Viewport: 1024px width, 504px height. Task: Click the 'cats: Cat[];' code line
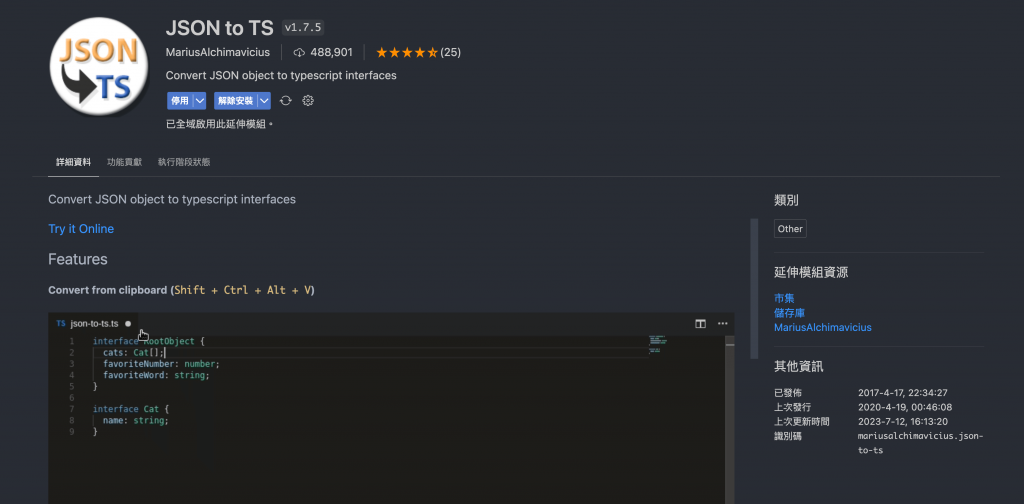click(135, 353)
